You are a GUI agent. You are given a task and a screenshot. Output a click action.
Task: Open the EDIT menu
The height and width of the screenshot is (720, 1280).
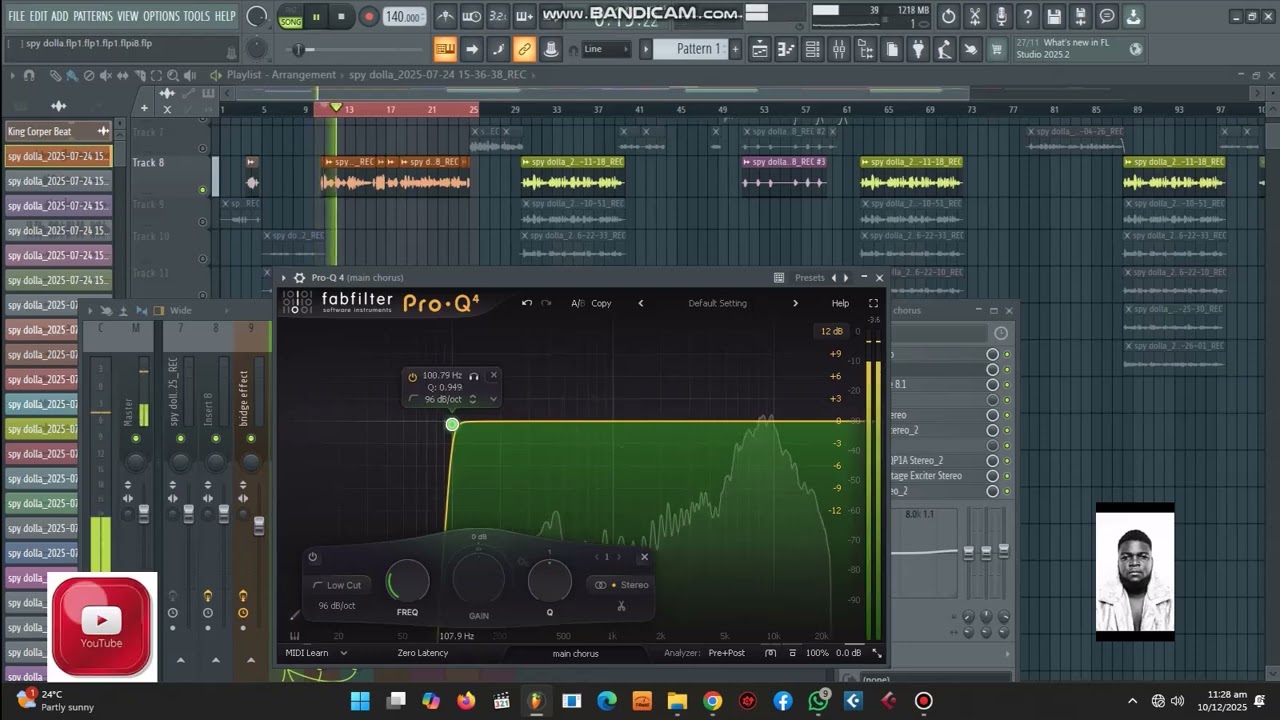click(38, 16)
